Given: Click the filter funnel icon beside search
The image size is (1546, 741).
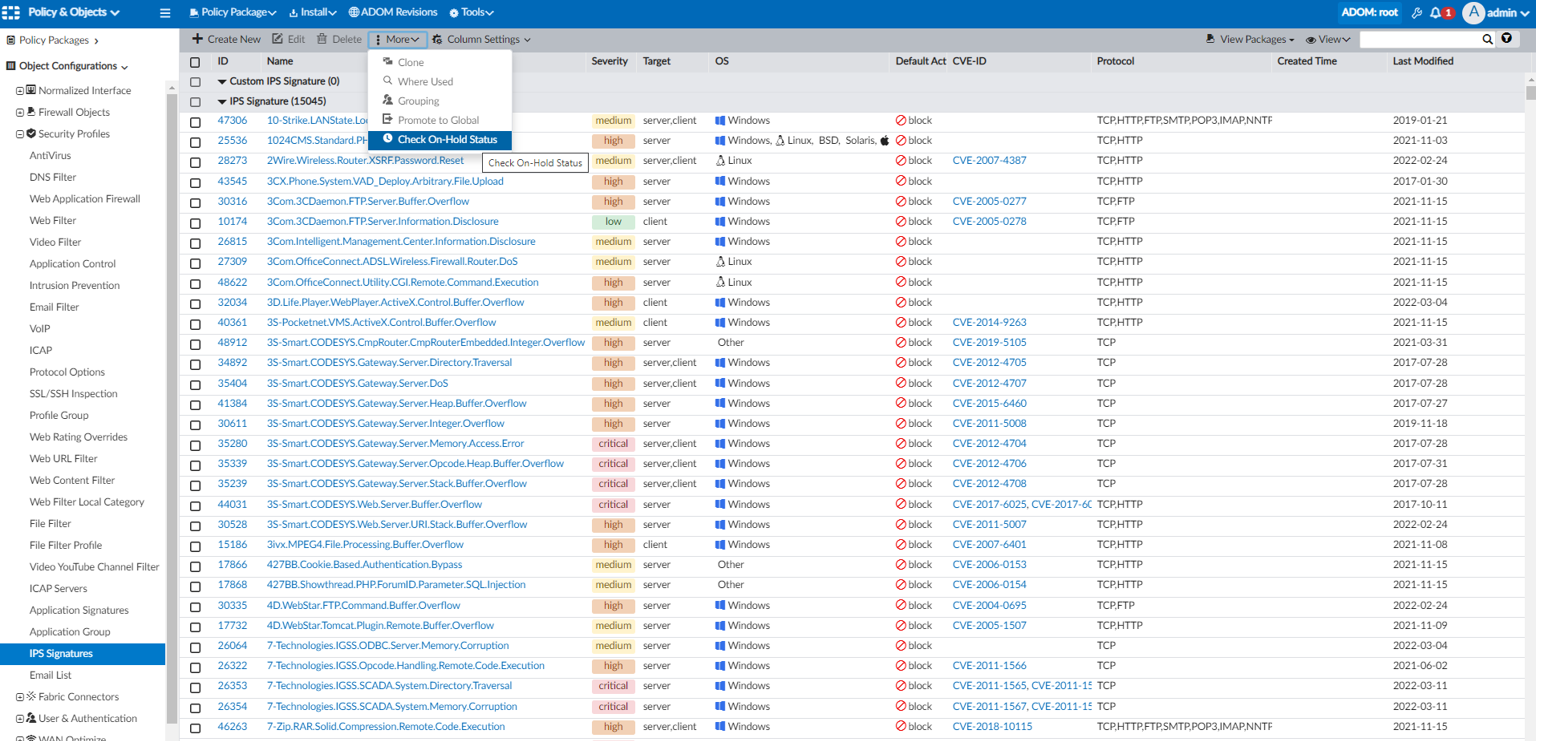Looking at the screenshot, I should coord(1507,39).
